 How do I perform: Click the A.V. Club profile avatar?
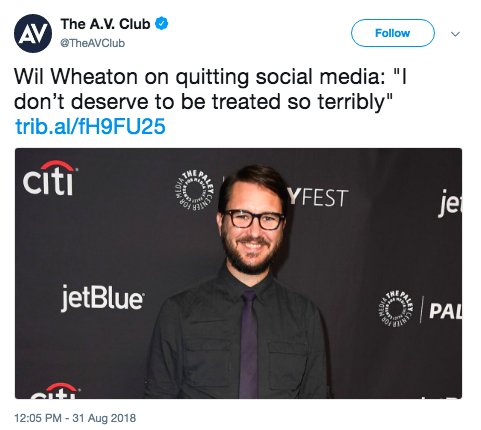pos(33,33)
